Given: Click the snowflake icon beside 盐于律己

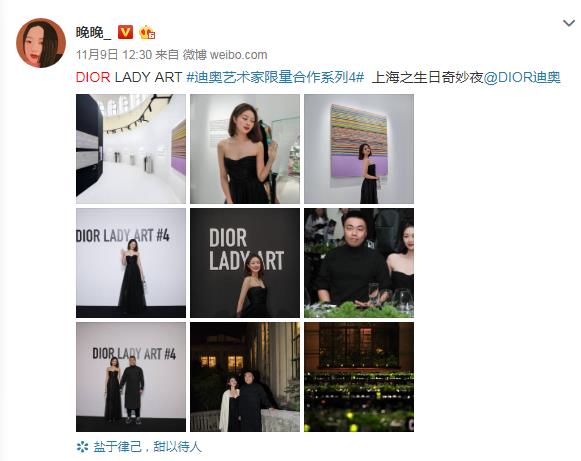Looking at the screenshot, I should pyautogui.click(x=82, y=447).
